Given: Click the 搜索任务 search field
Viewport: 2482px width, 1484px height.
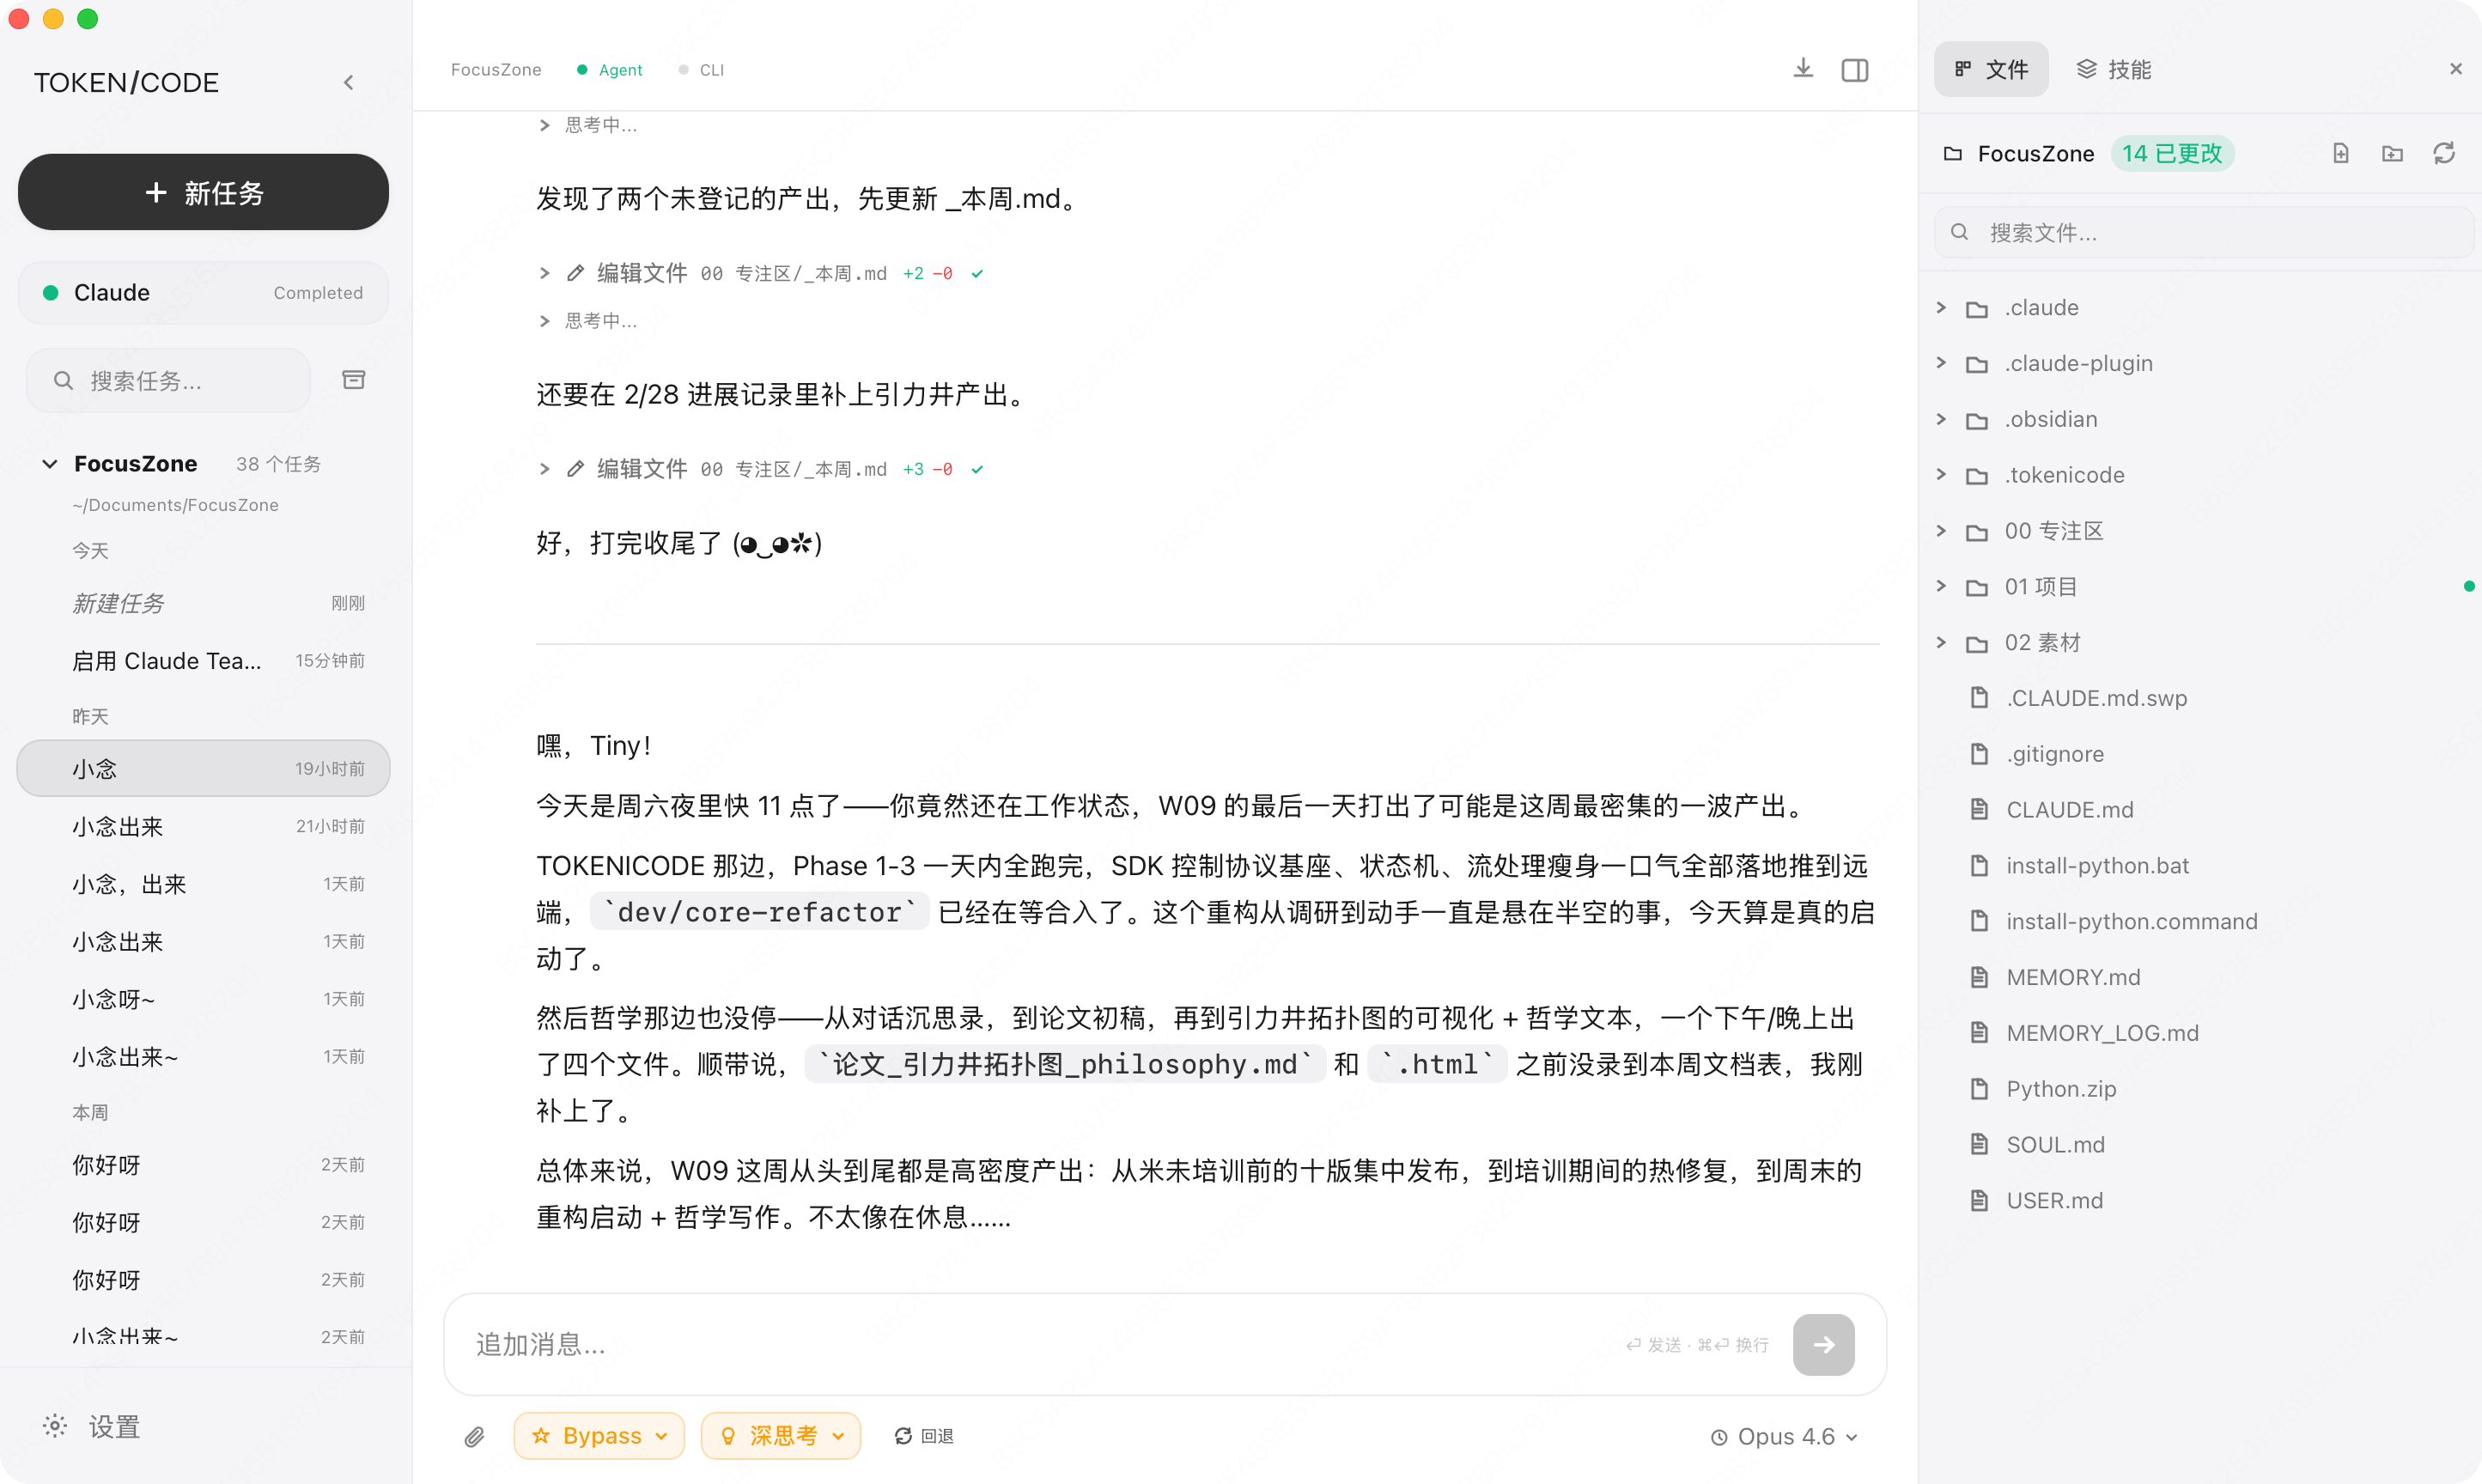Looking at the screenshot, I should (168, 380).
